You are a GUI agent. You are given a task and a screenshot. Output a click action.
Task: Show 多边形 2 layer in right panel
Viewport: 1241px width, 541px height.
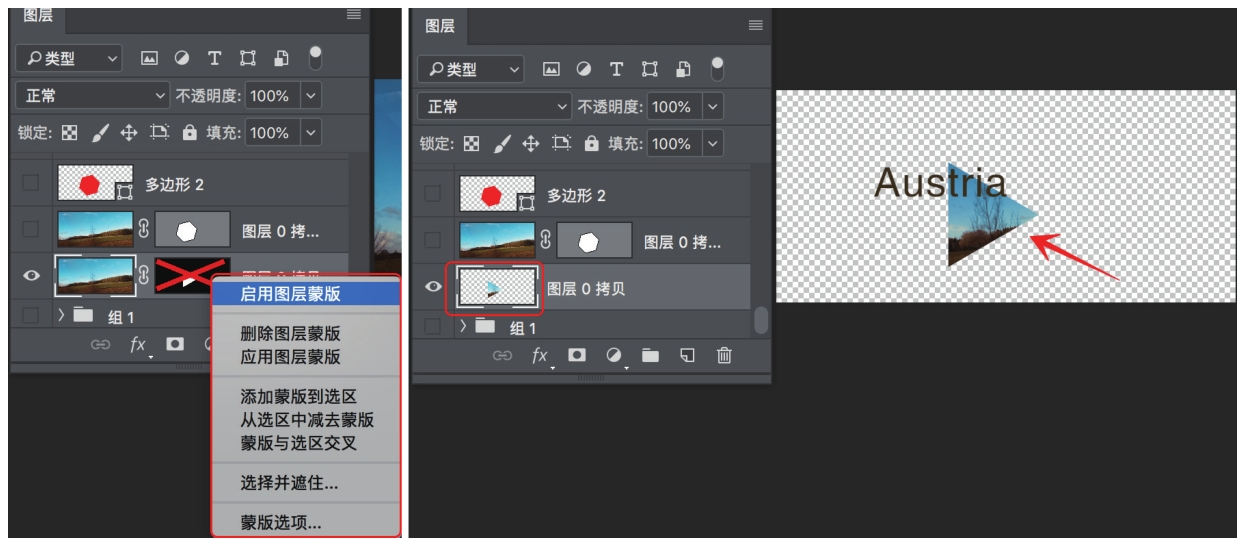point(433,193)
